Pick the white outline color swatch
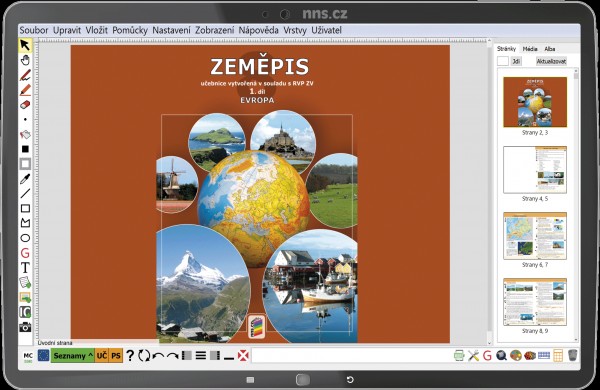Viewport: 600px width, 390px height. click(x=25, y=164)
